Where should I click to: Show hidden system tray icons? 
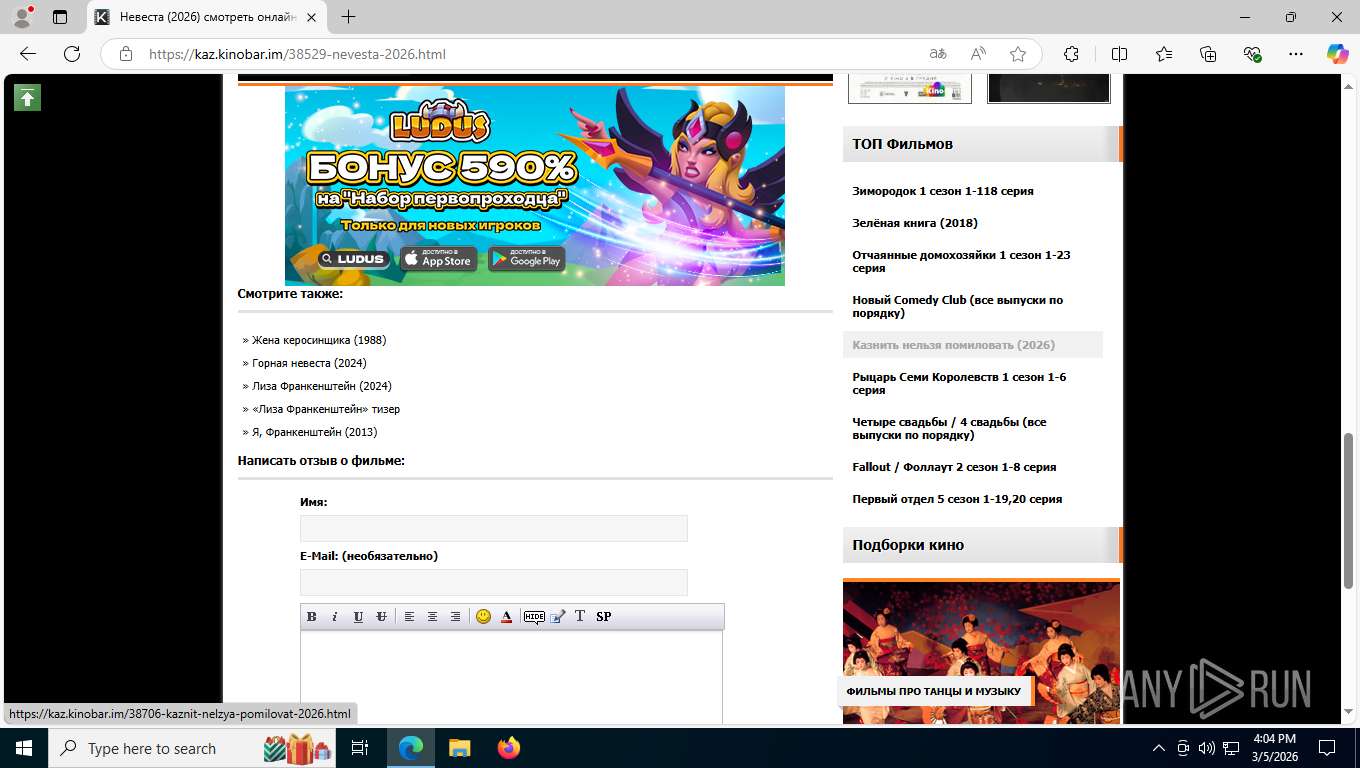(x=1159, y=748)
